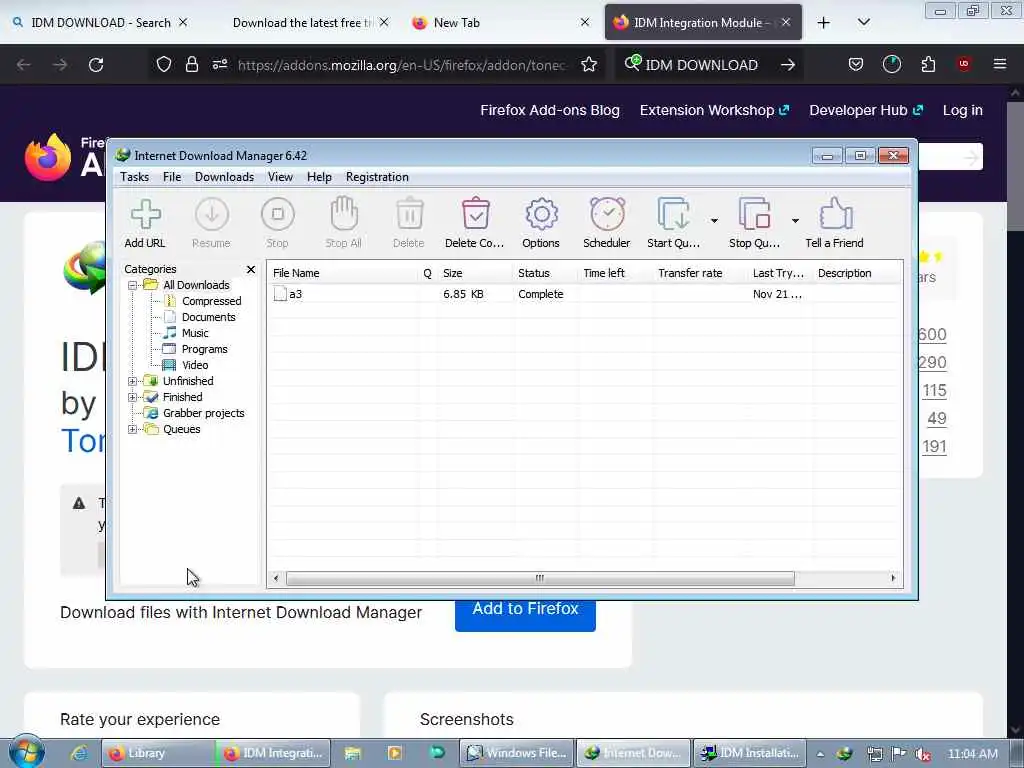Click the tracking protection shield icon
This screenshot has height=768, width=1024.
[164, 65]
